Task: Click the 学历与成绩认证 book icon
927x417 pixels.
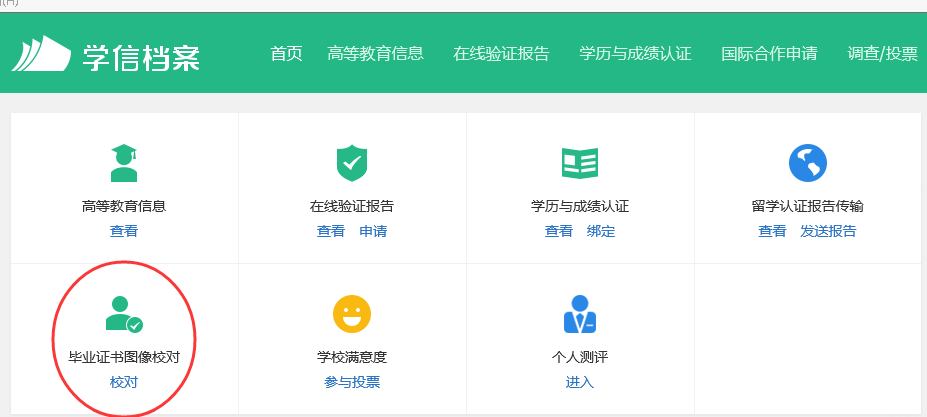Action: coord(580,163)
